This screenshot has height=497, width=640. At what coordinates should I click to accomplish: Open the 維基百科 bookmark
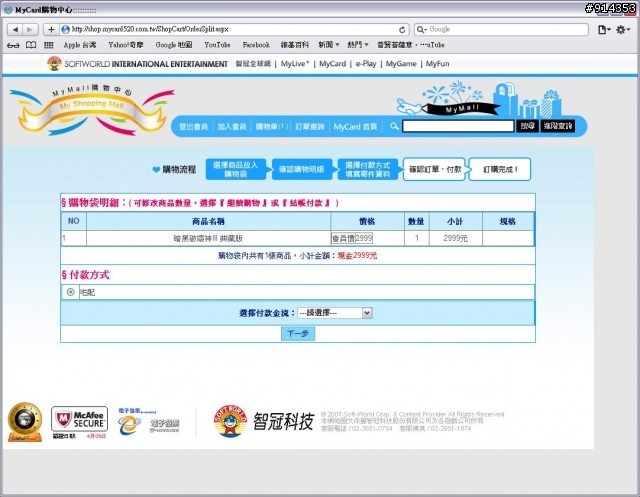click(x=295, y=45)
